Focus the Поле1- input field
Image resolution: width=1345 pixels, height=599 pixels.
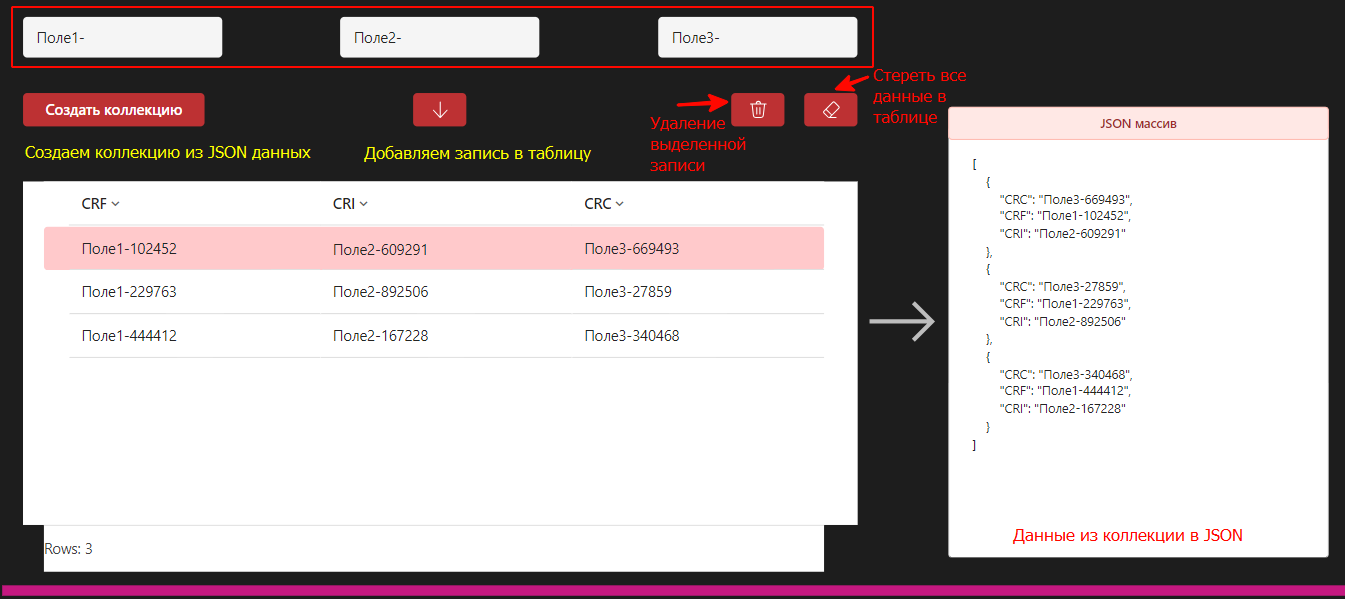(122, 38)
